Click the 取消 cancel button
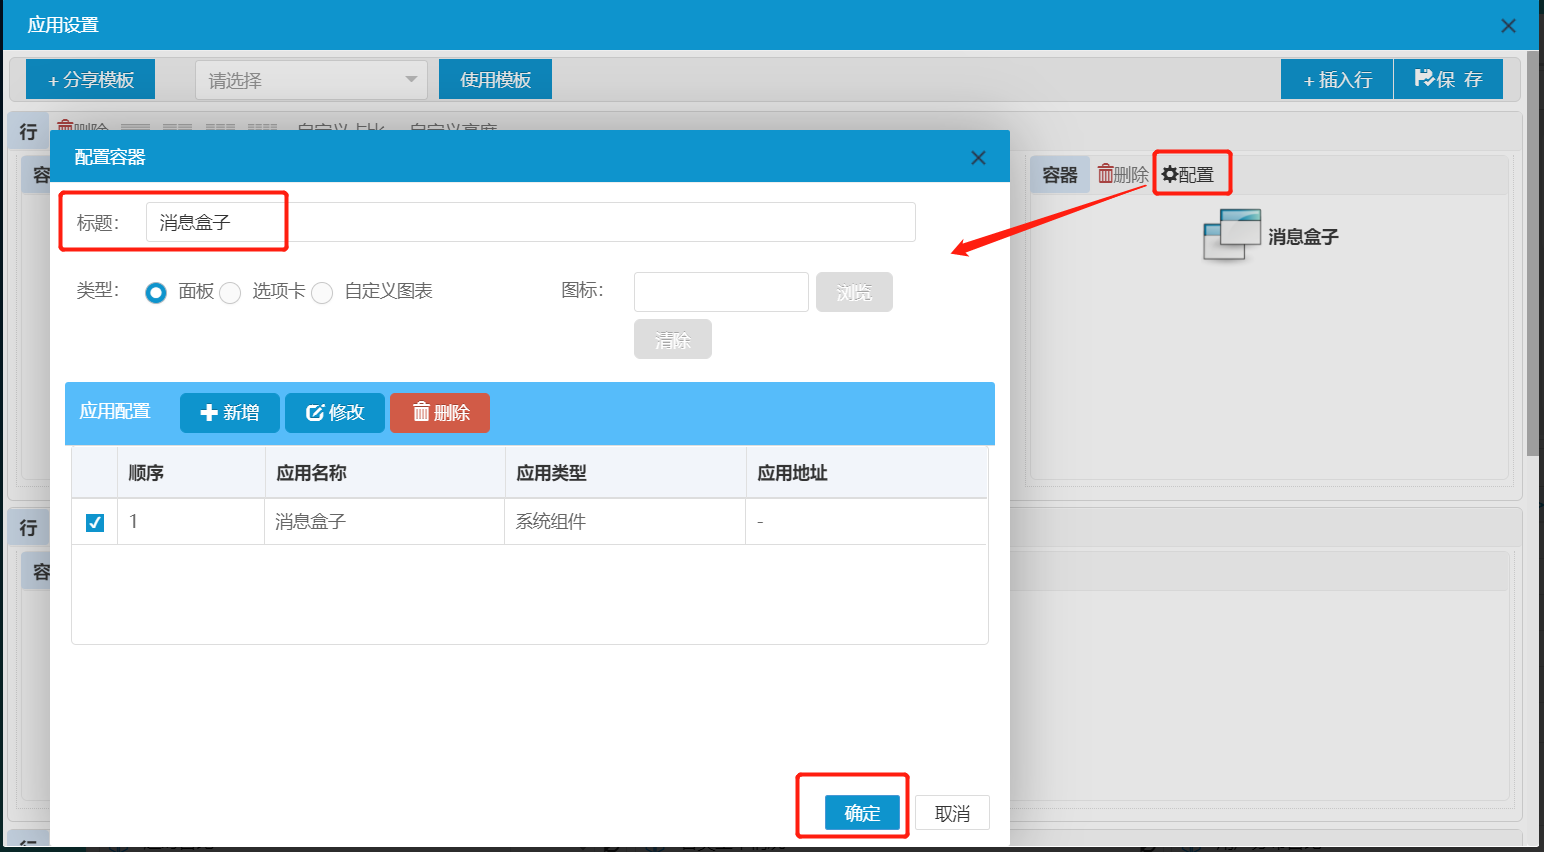The height and width of the screenshot is (852, 1544). click(x=952, y=813)
